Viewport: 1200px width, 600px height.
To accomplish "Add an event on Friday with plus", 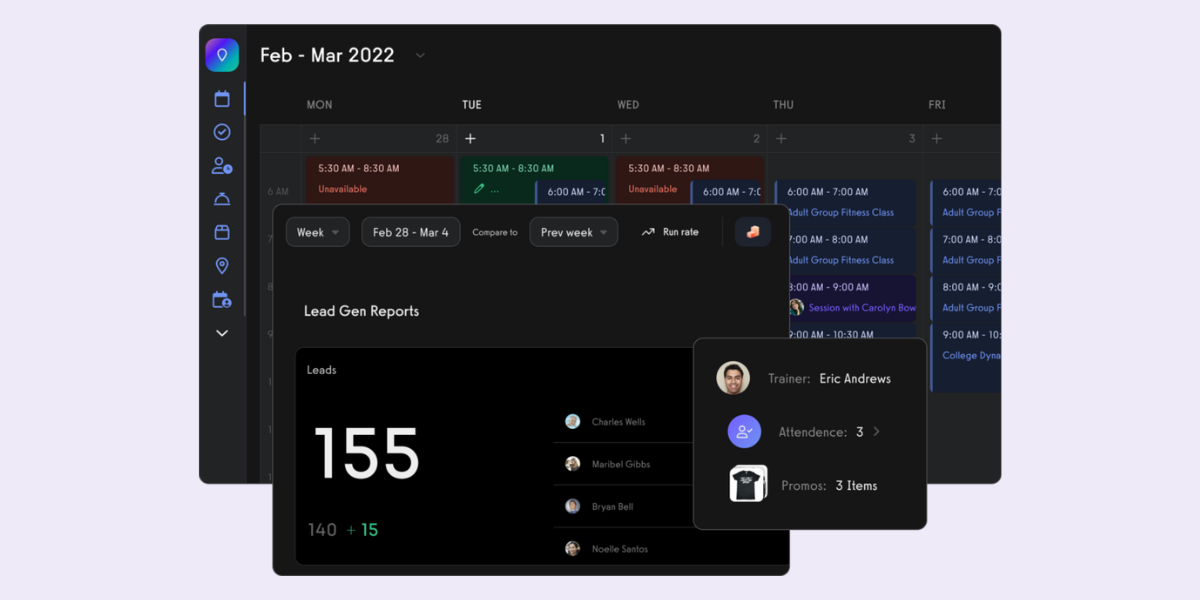I will (x=937, y=139).
